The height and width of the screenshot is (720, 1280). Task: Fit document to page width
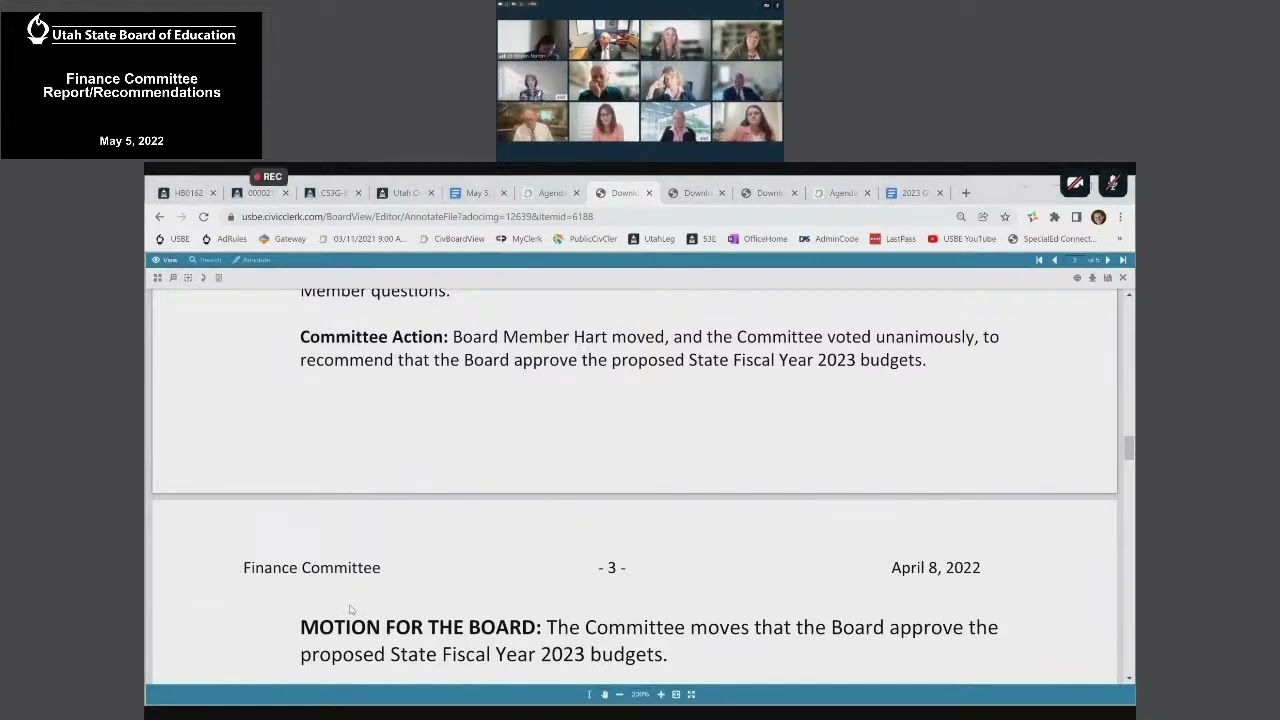point(676,694)
